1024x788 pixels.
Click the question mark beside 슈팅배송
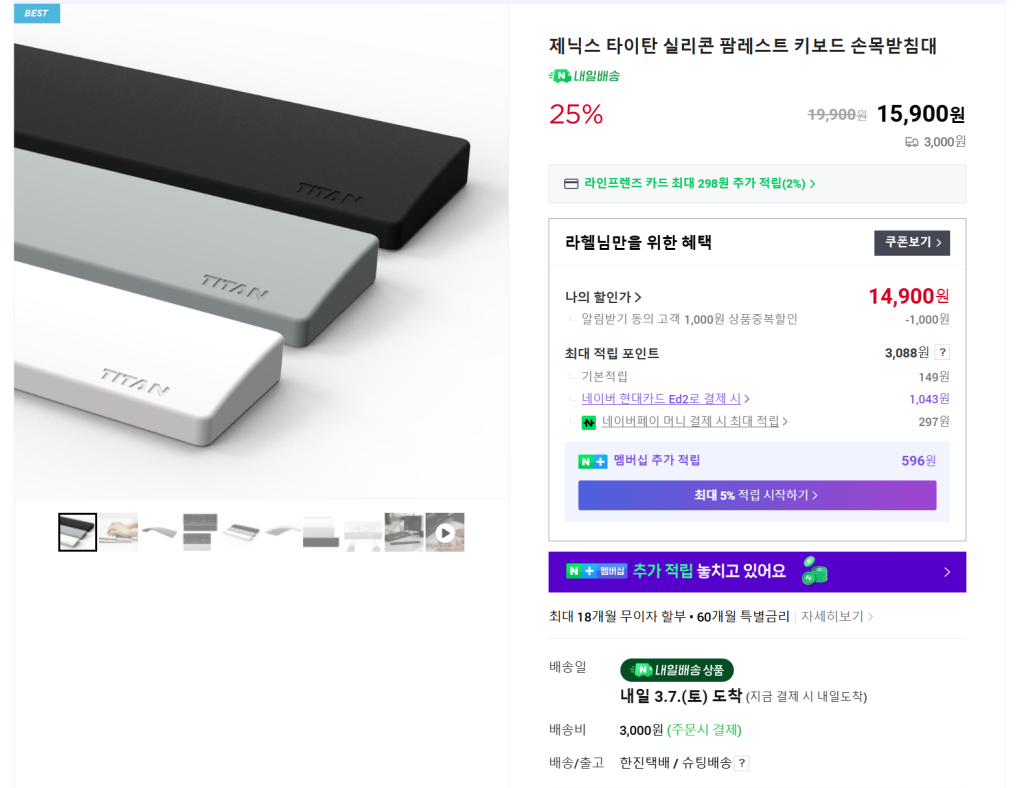(x=742, y=763)
